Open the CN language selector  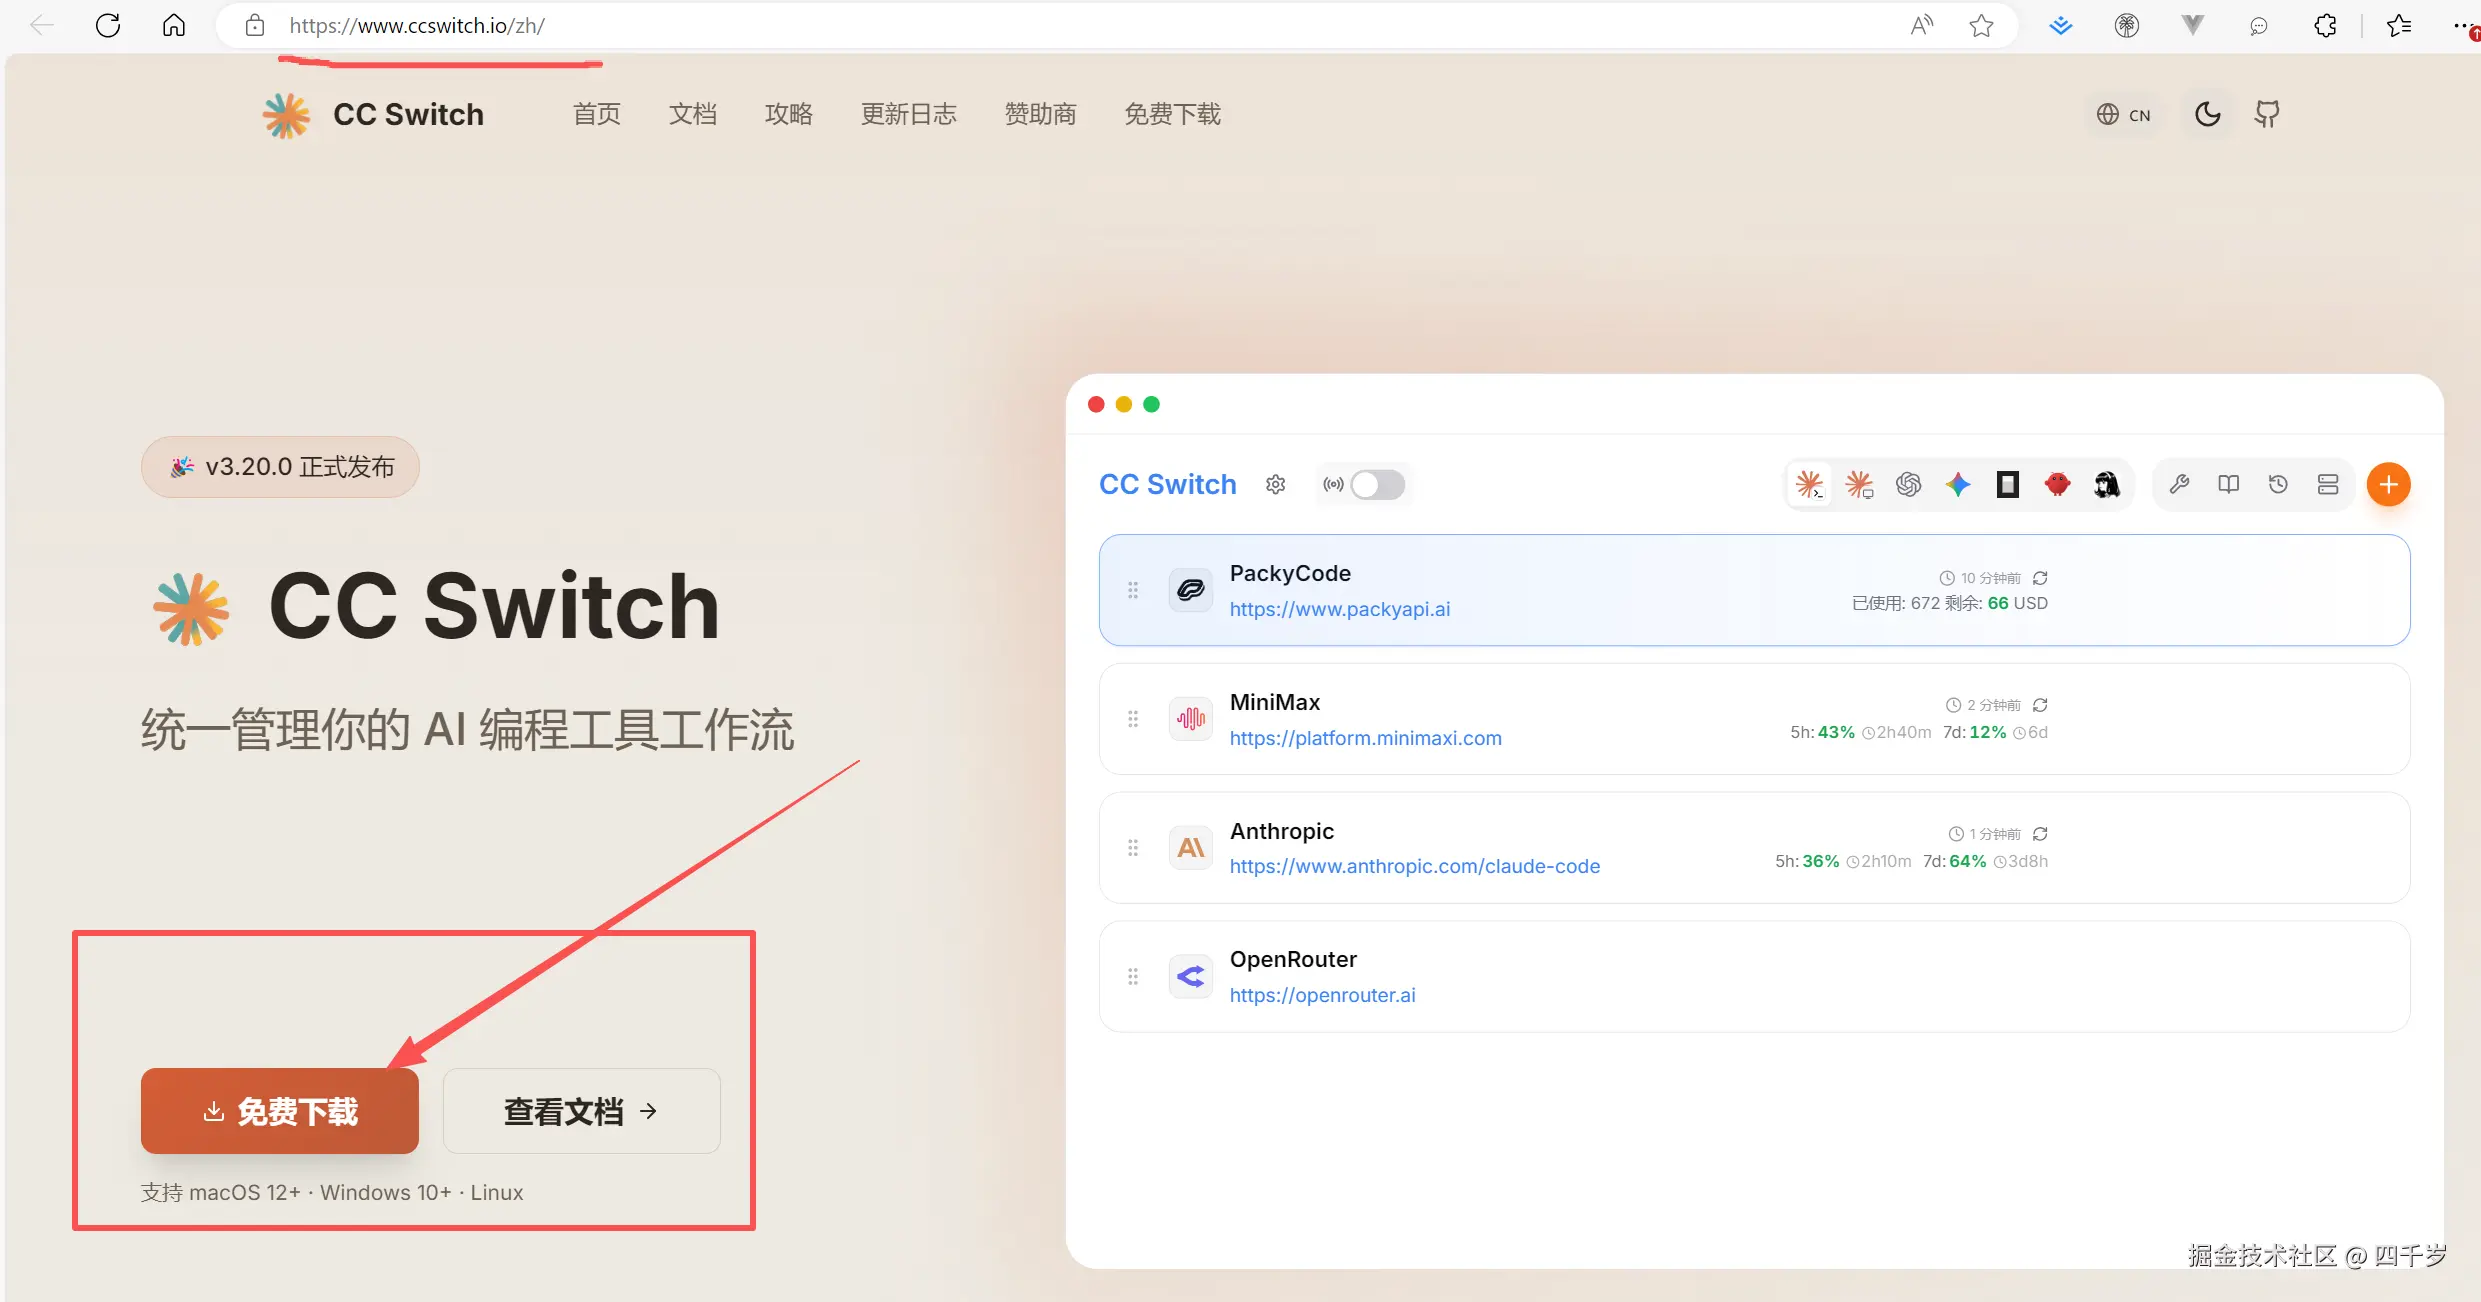point(2123,115)
